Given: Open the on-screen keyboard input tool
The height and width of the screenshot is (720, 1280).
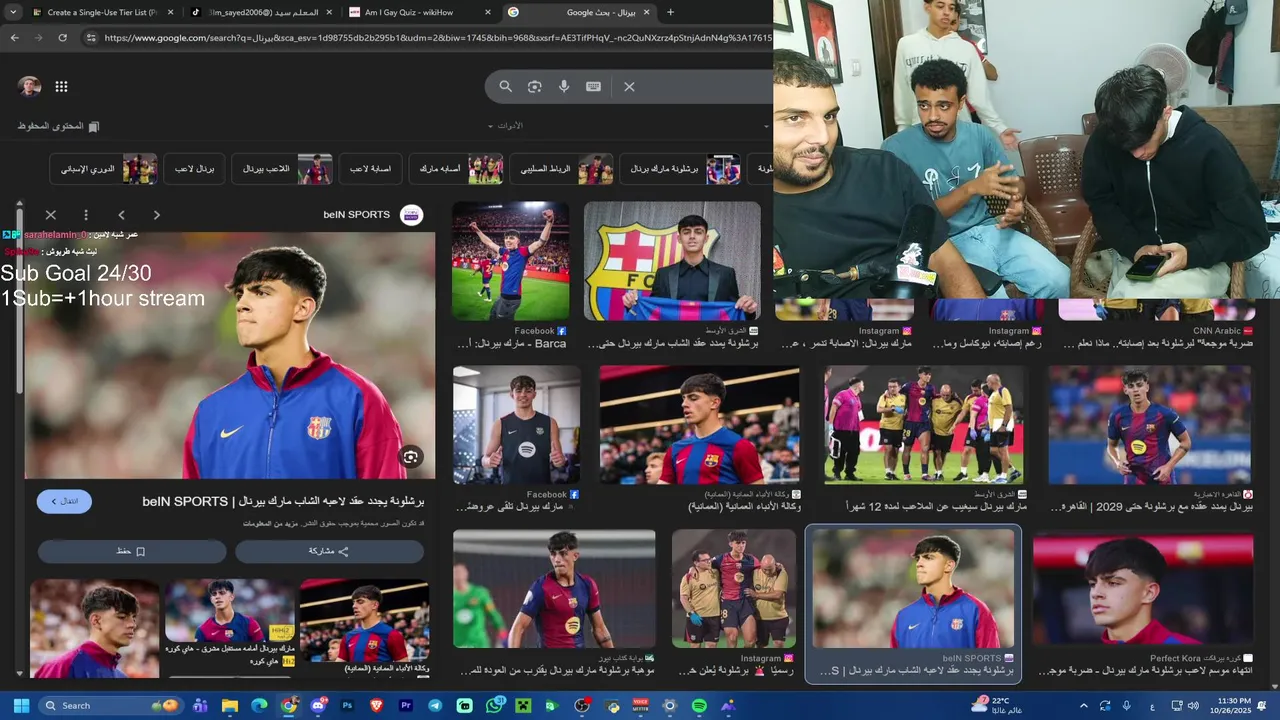Looking at the screenshot, I should pyautogui.click(x=593, y=87).
